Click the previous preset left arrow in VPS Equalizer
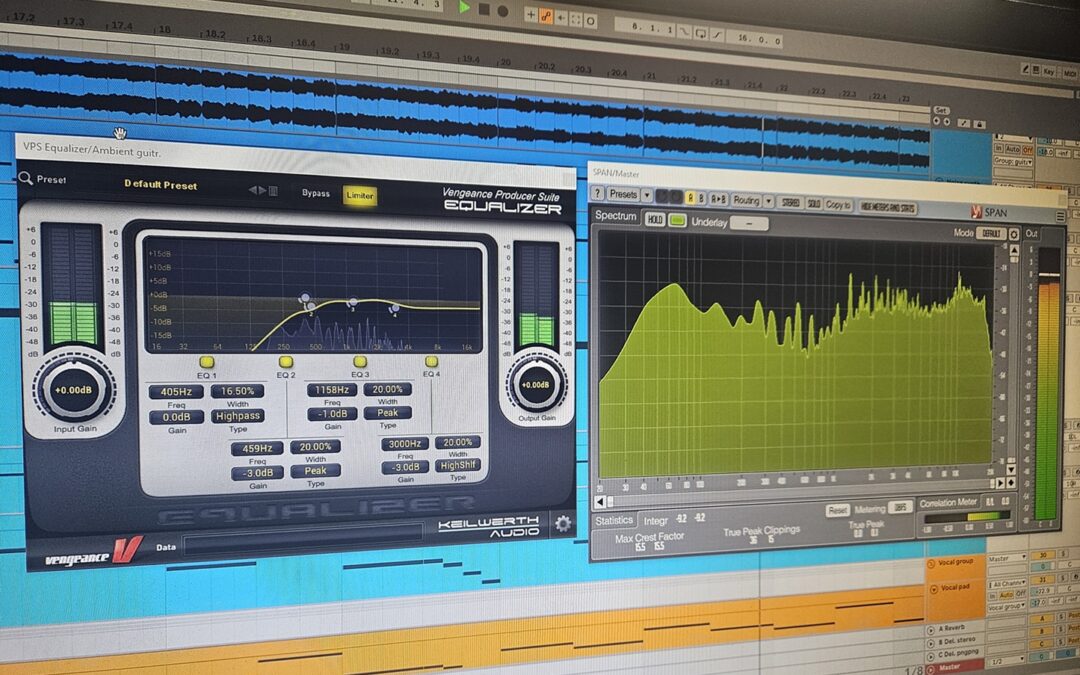Viewport: 1080px width, 675px height. tap(253, 190)
